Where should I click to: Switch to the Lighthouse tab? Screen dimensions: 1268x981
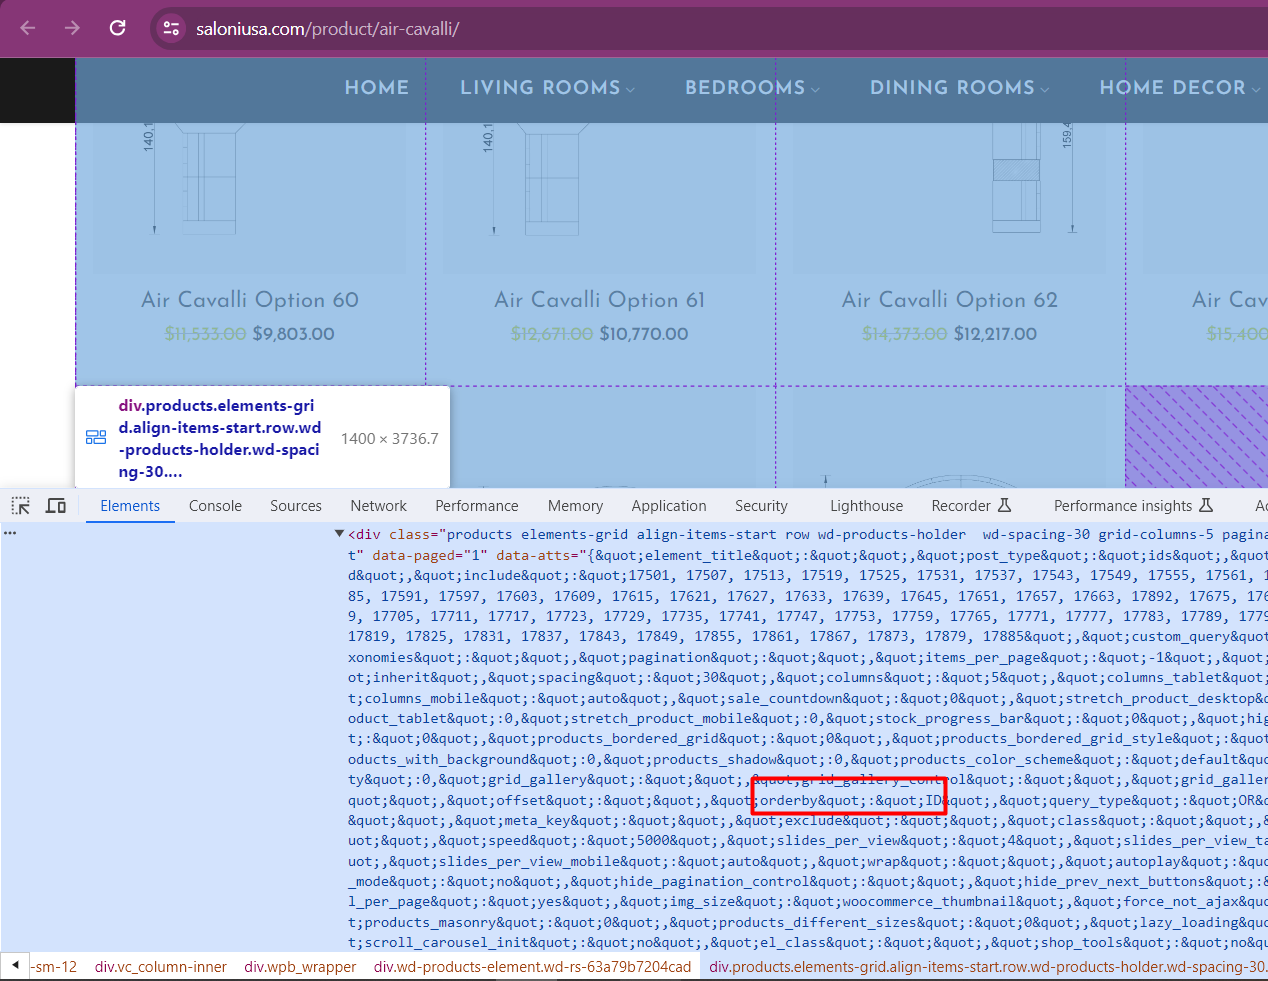click(x=866, y=506)
